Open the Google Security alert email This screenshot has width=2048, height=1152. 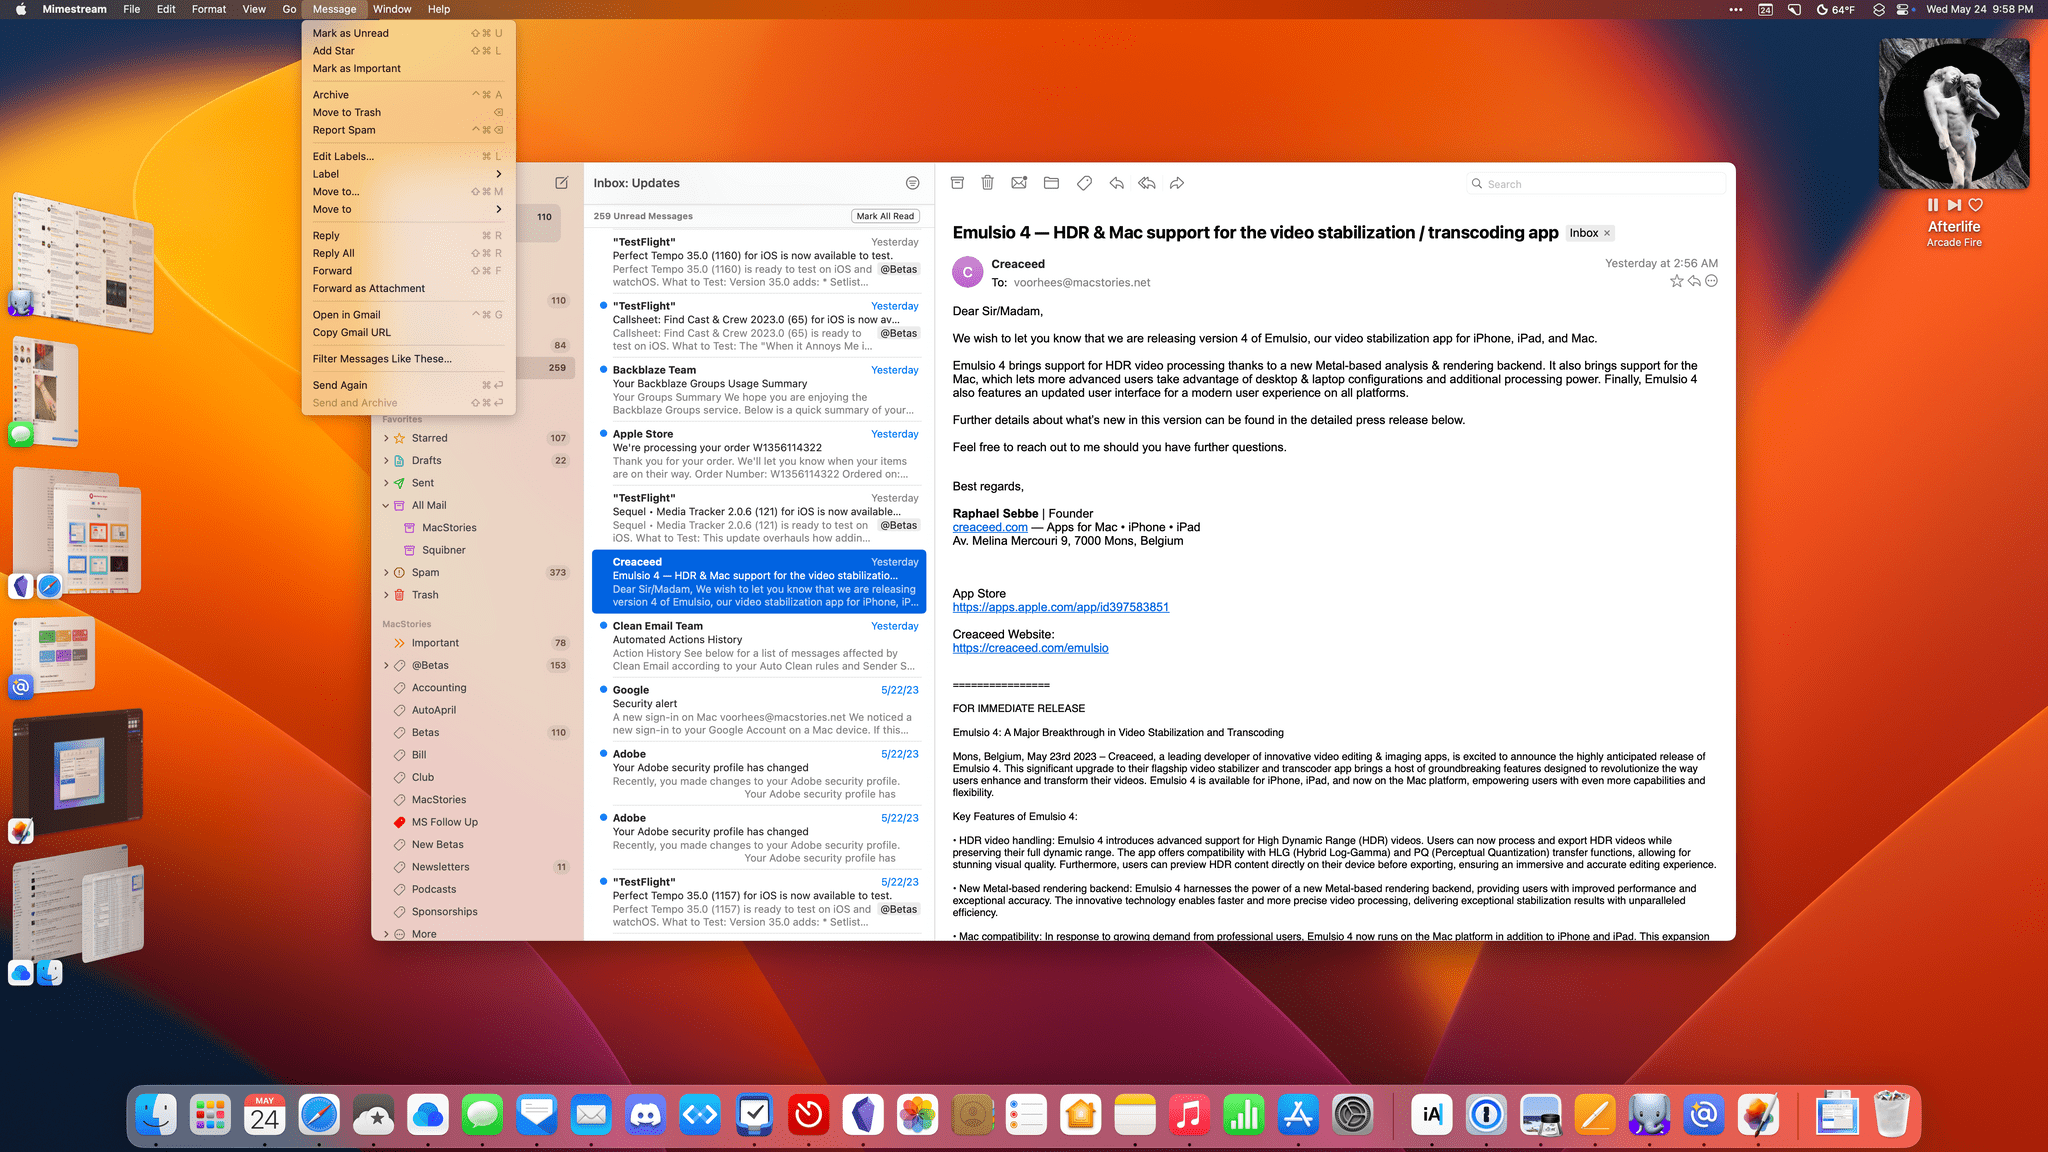759,710
